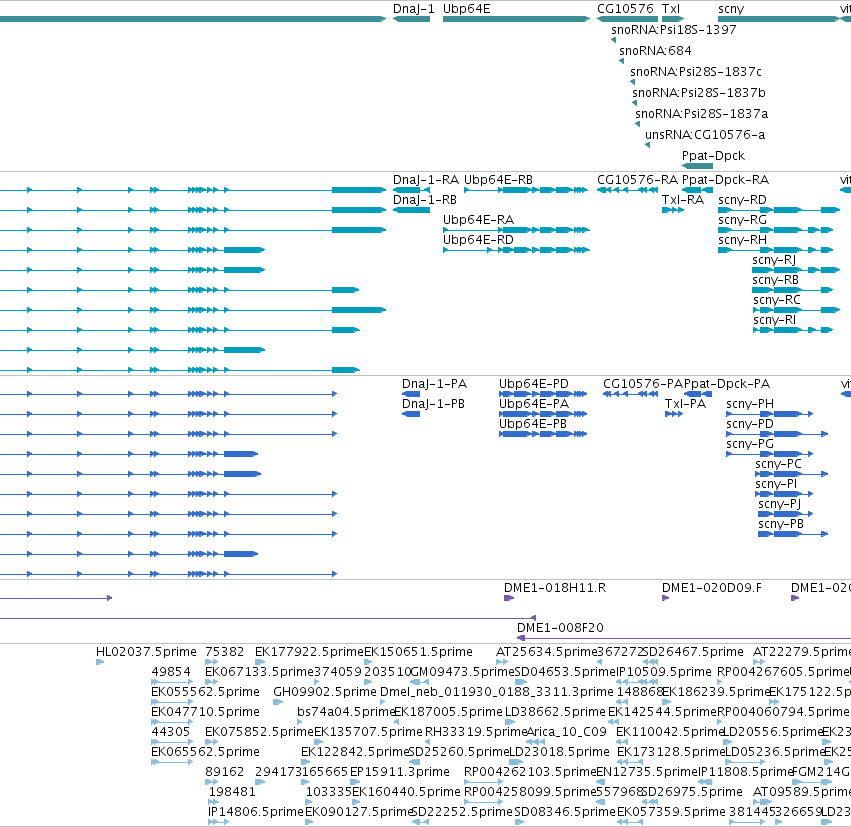Select the scny-RJ transcript label

click(x=774, y=260)
